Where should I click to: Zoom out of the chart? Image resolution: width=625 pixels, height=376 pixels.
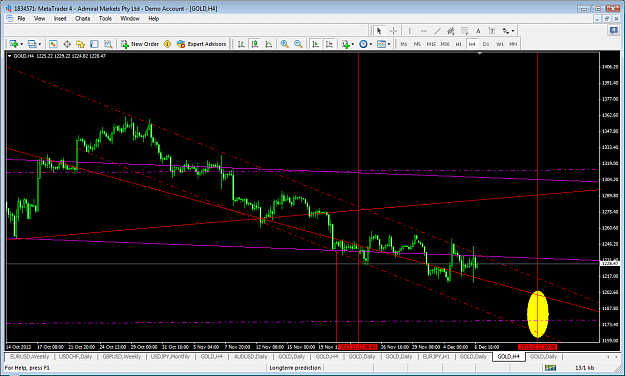click(298, 44)
